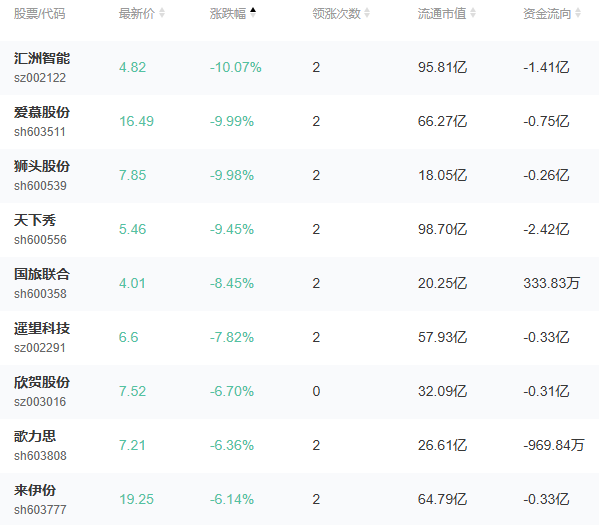
Task: Click change value -6.70%
Action: [232, 391]
